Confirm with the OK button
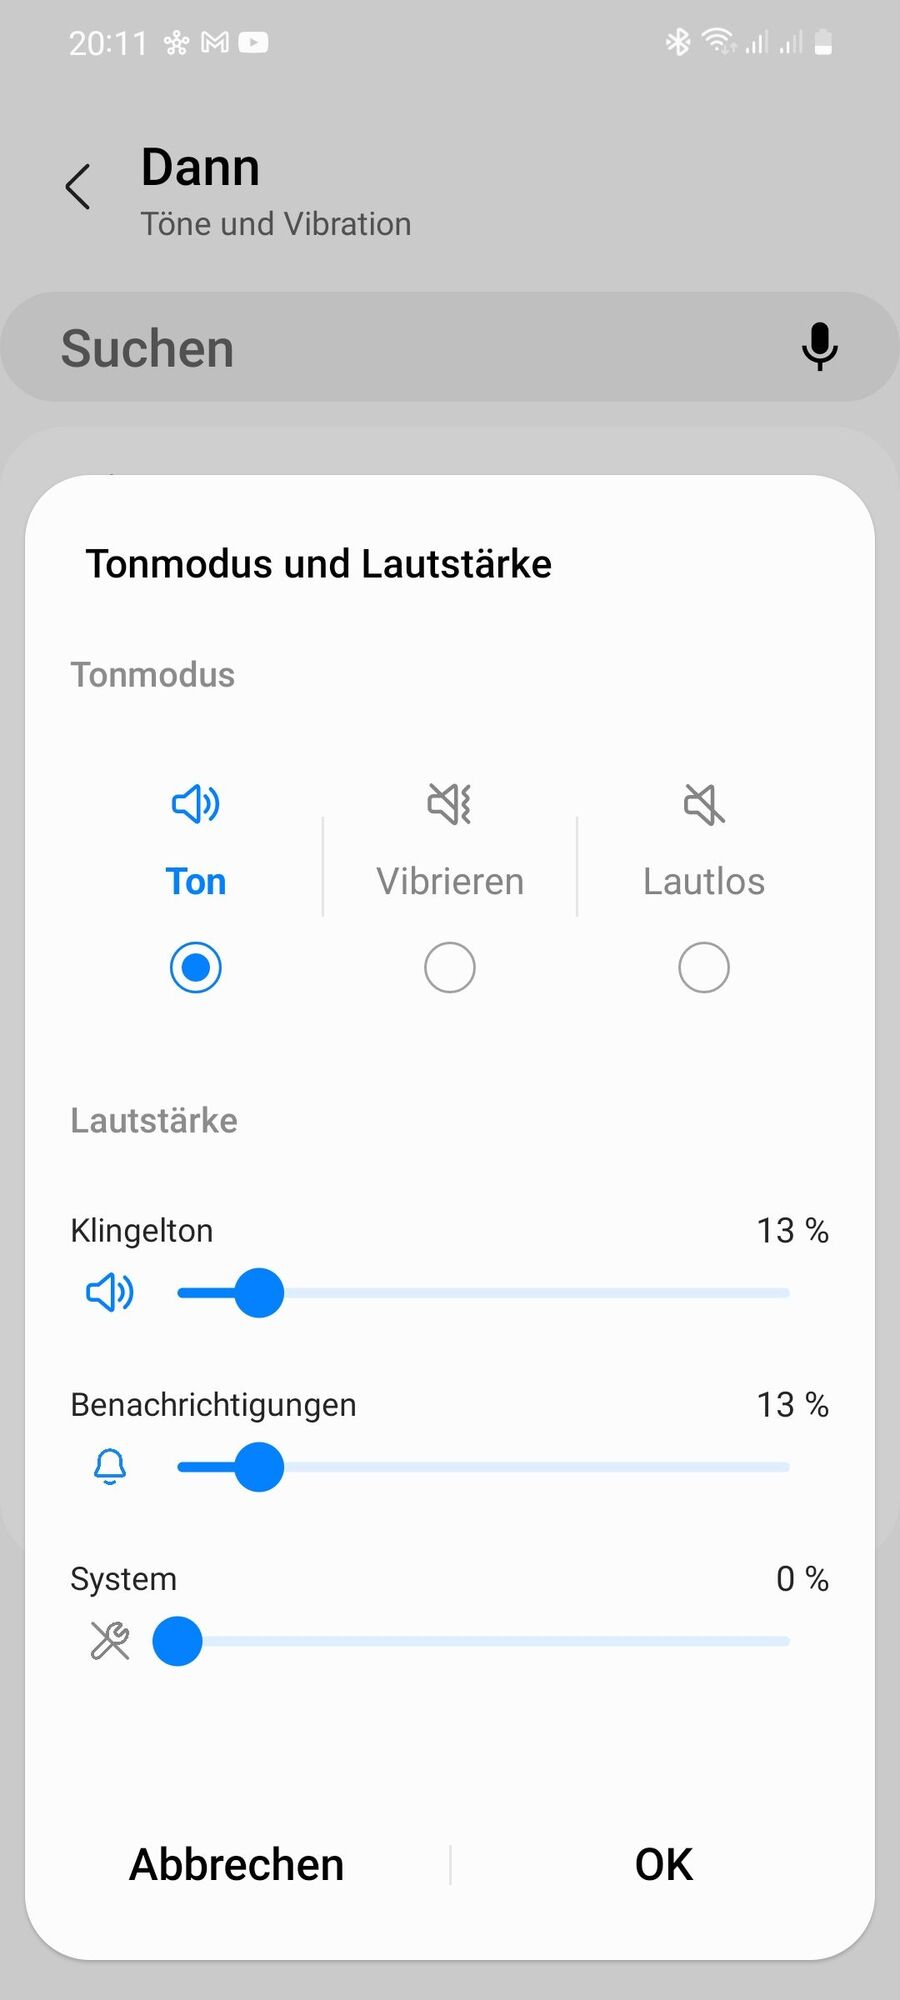 click(x=664, y=1865)
